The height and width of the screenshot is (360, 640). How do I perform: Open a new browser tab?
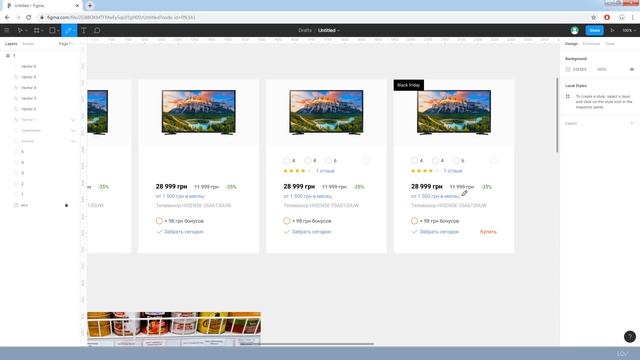click(x=90, y=6)
